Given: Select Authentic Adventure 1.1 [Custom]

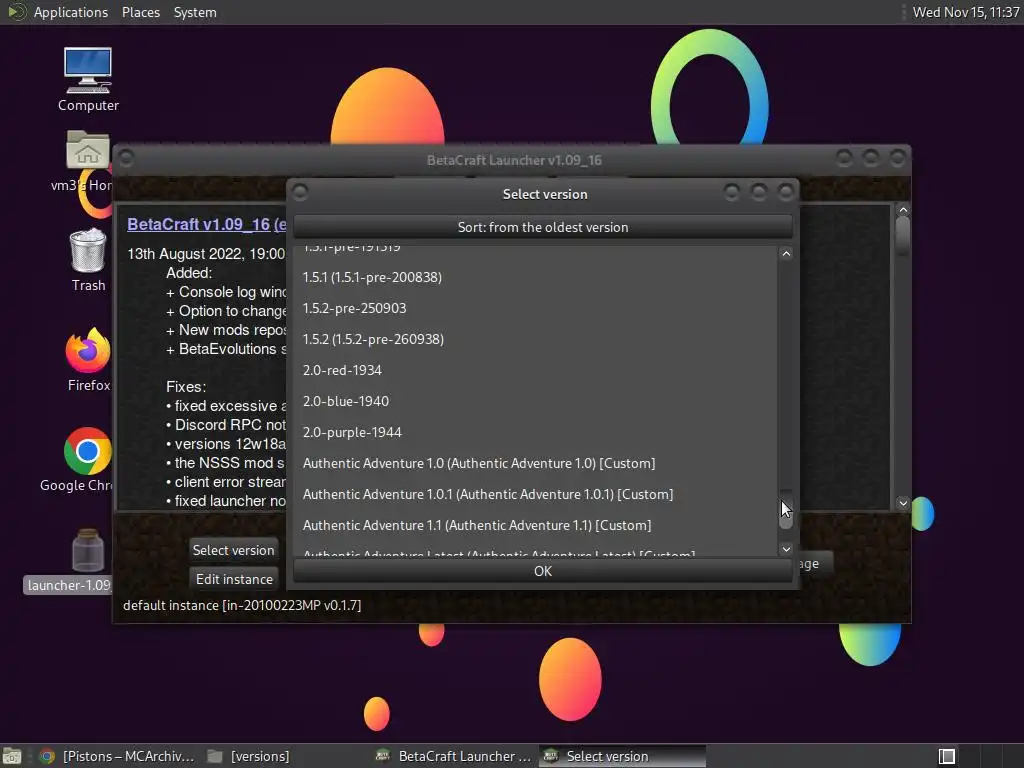Looking at the screenshot, I should point(536,525).
